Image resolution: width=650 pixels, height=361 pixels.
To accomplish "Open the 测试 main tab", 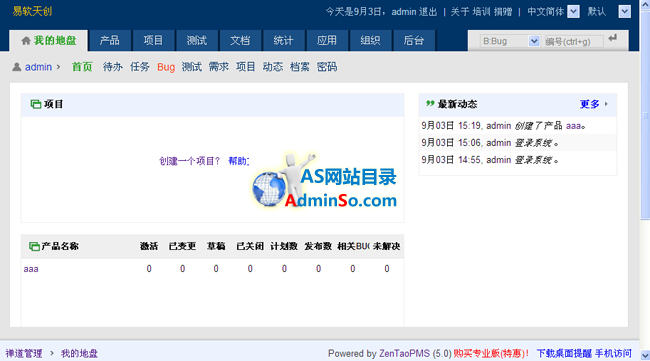I will [197, 40].
